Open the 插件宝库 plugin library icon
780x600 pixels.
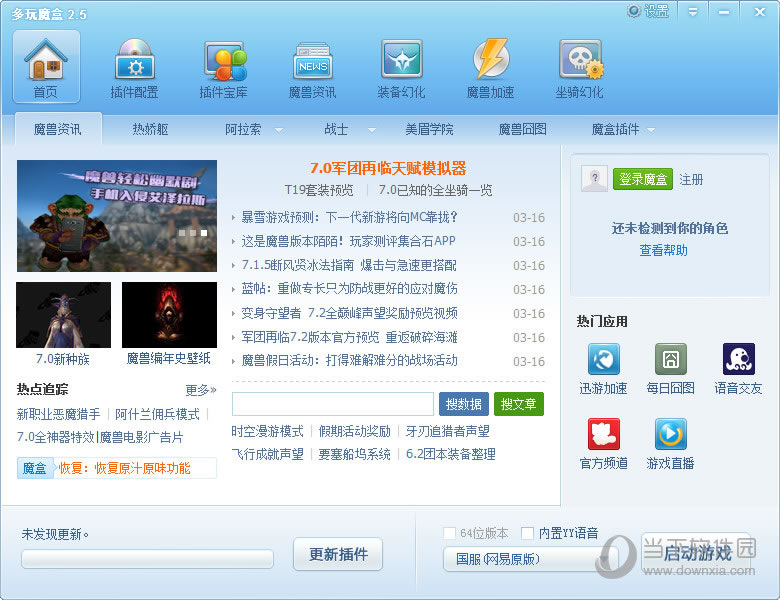[224, 67]
